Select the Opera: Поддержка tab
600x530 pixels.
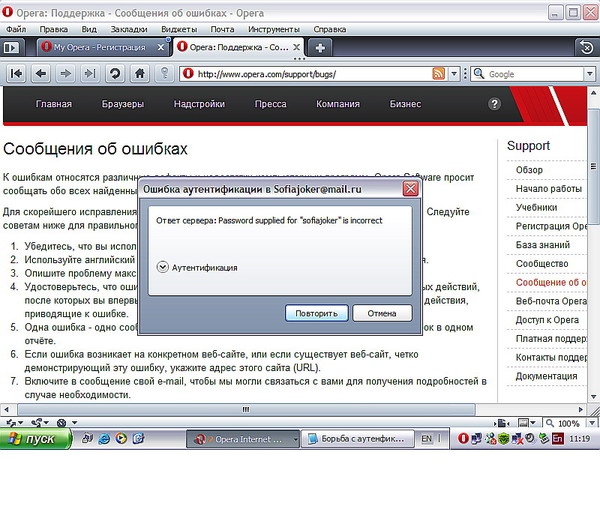[238, 47]
